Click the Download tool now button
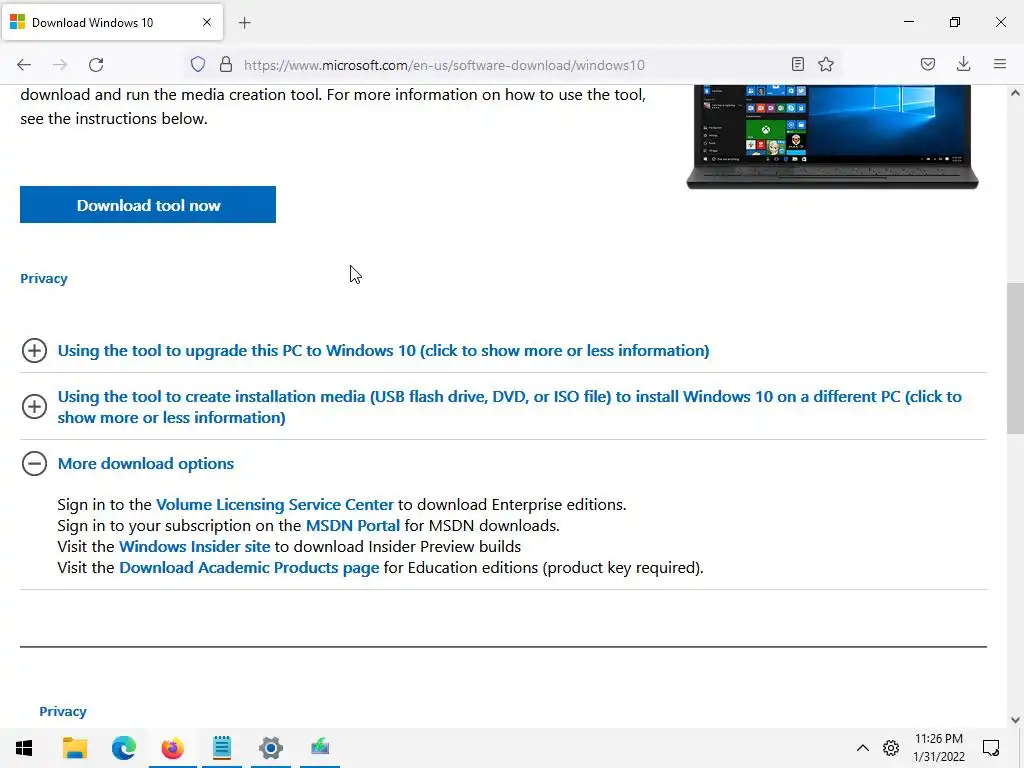Image resolution: width=1024 pixels, height=768 pixels. (148, 205)
